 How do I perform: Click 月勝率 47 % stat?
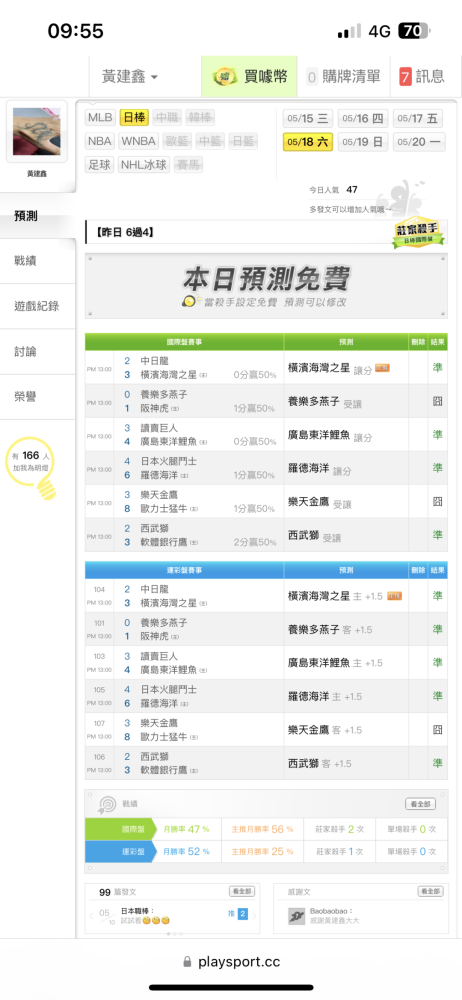(x=186, y=829)
